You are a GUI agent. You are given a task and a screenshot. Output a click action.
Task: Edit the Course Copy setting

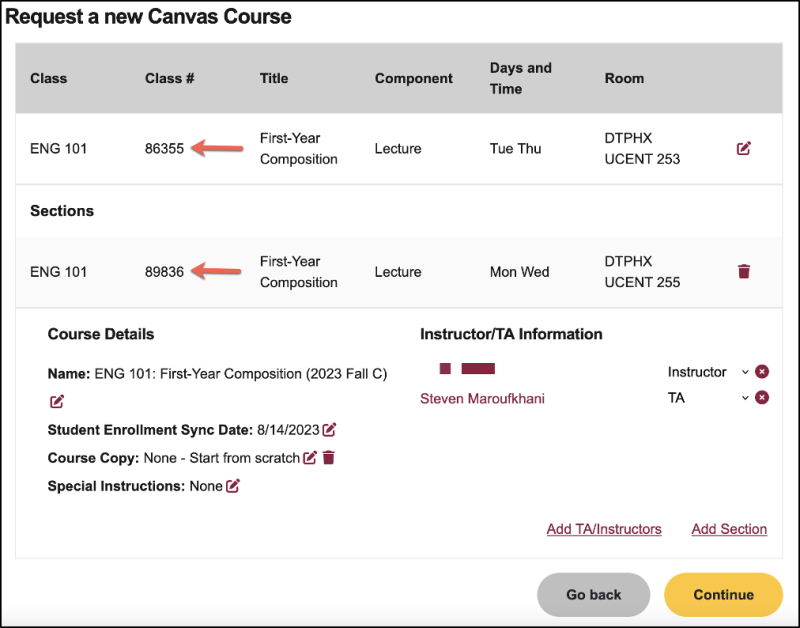[x=310, y=458]
